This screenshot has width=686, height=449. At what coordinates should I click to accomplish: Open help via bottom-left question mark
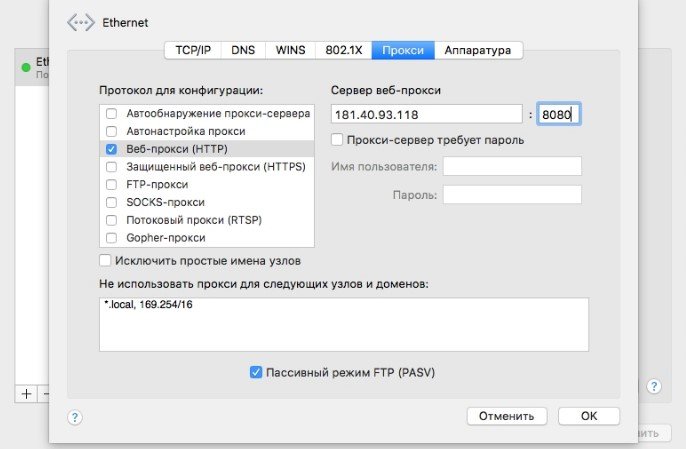click(x=75, y=417)
